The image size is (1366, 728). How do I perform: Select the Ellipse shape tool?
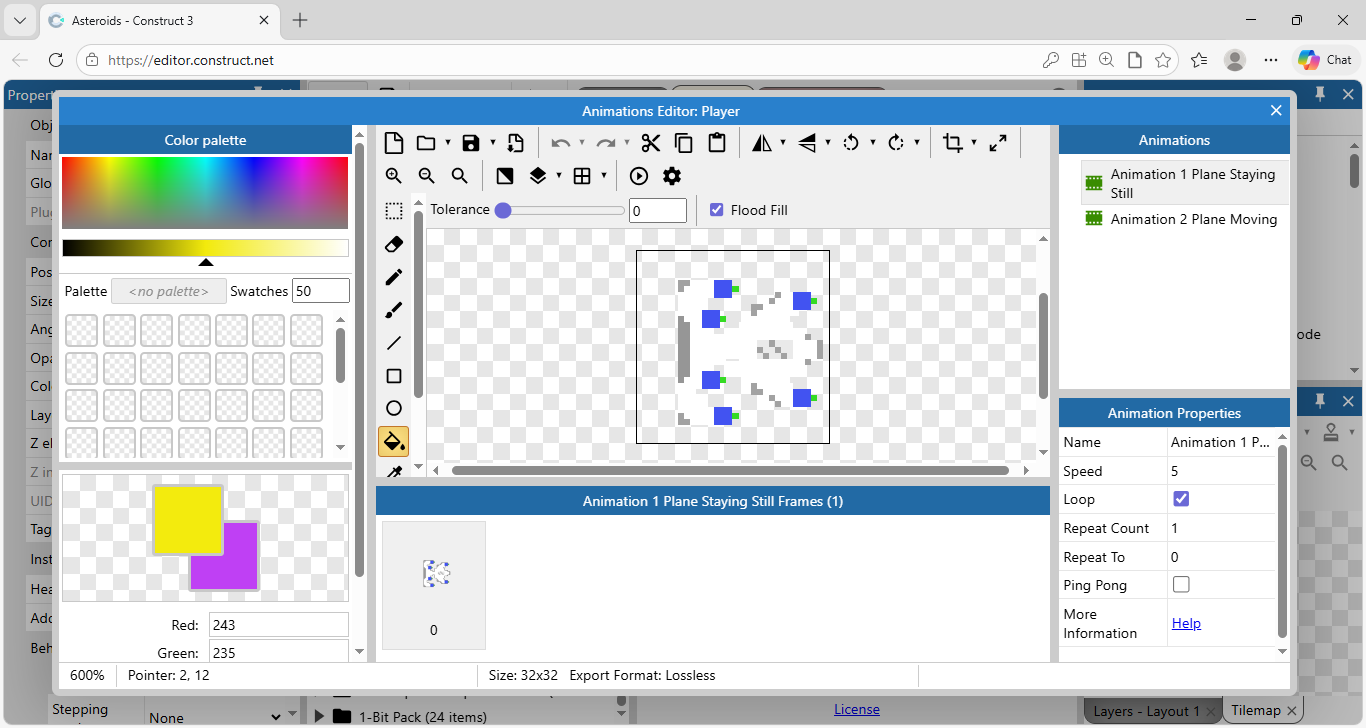394,408
